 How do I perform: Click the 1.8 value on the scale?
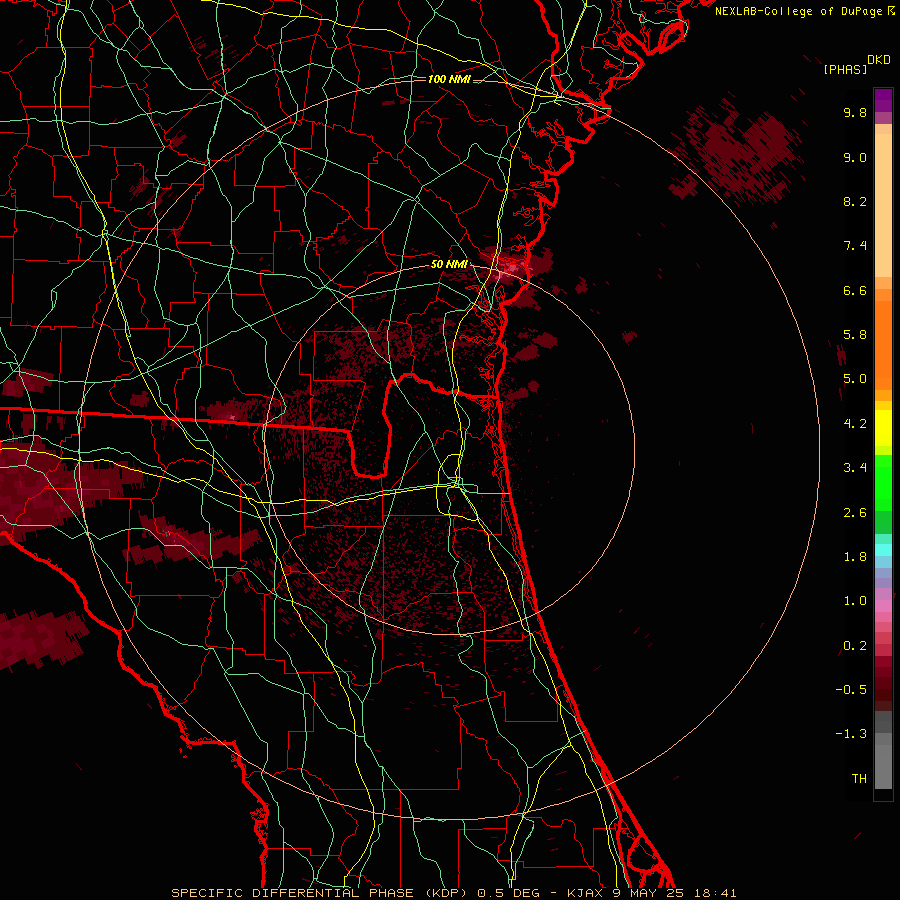[855, 557]
